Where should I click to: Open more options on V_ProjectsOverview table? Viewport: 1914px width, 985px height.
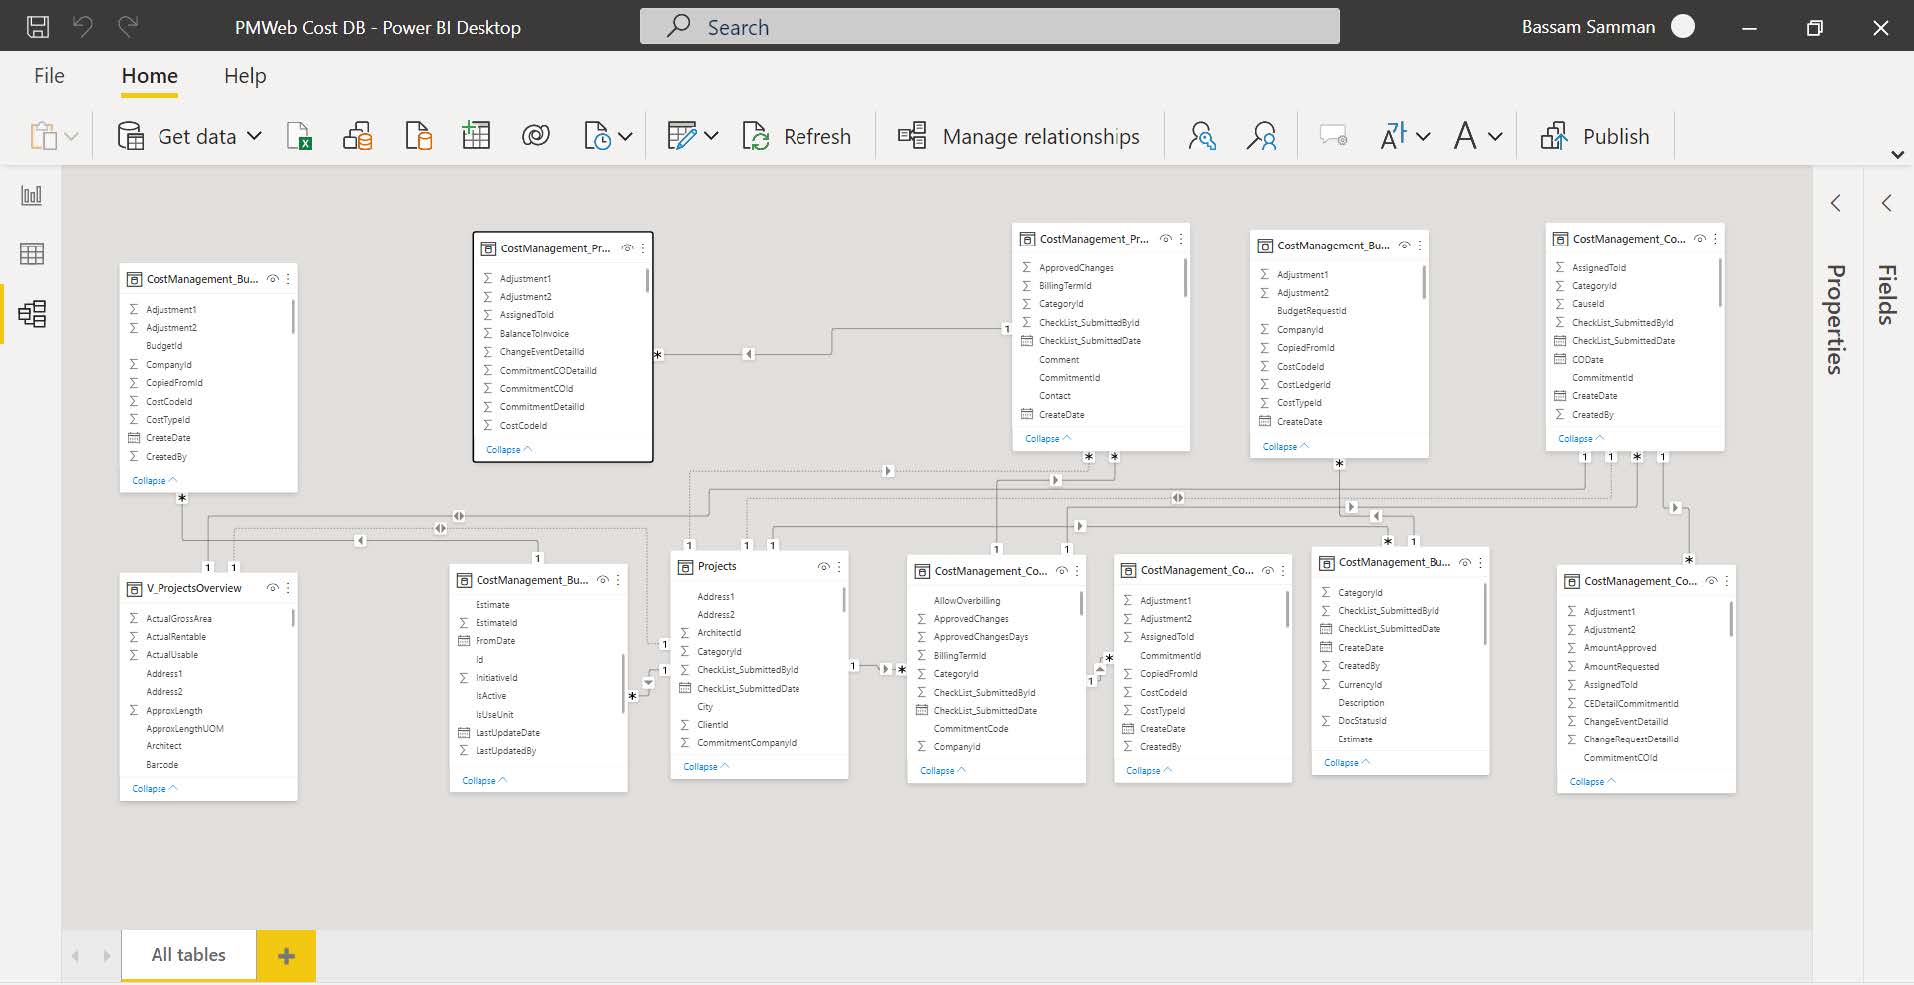pyautogui.click(x=288, y=588)
